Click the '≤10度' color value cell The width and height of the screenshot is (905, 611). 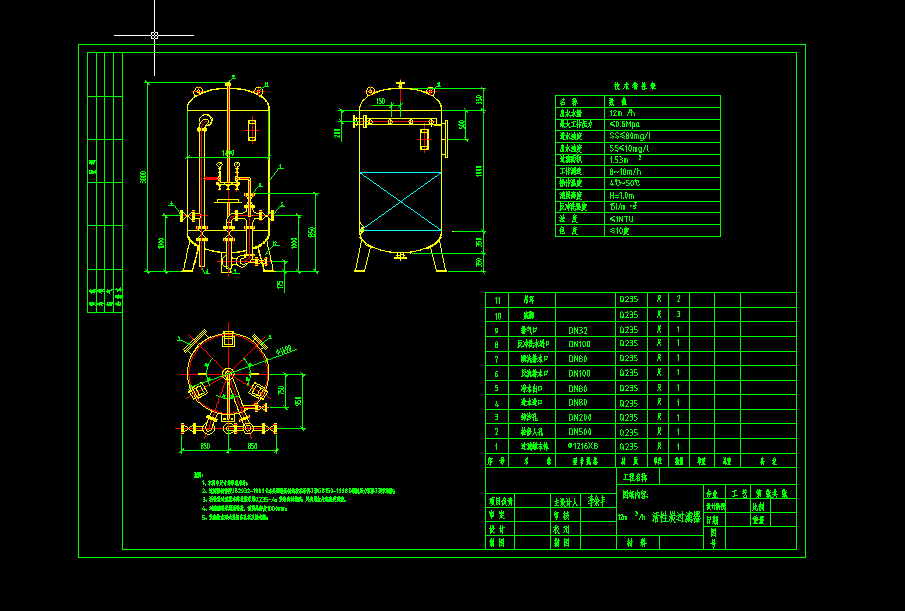coord(619,231)
